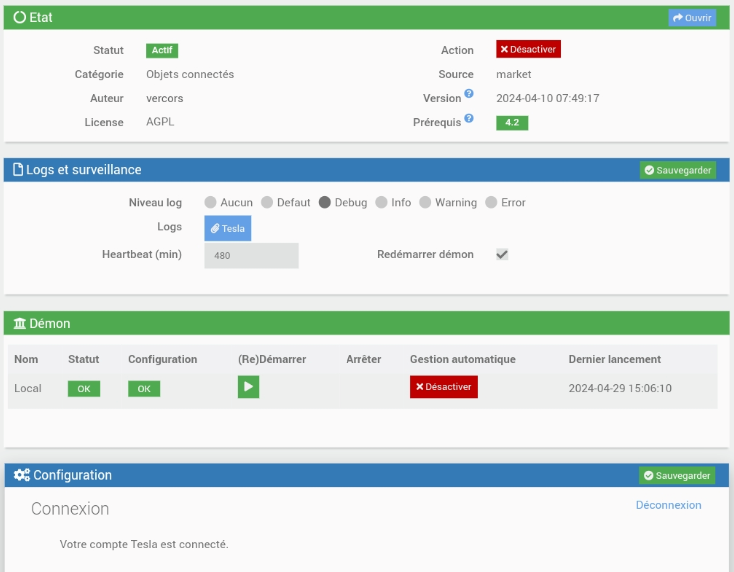The width and height of the screenshot is (734, 572).
Task: Select the Info log level
Action: [x=382, y=202]
